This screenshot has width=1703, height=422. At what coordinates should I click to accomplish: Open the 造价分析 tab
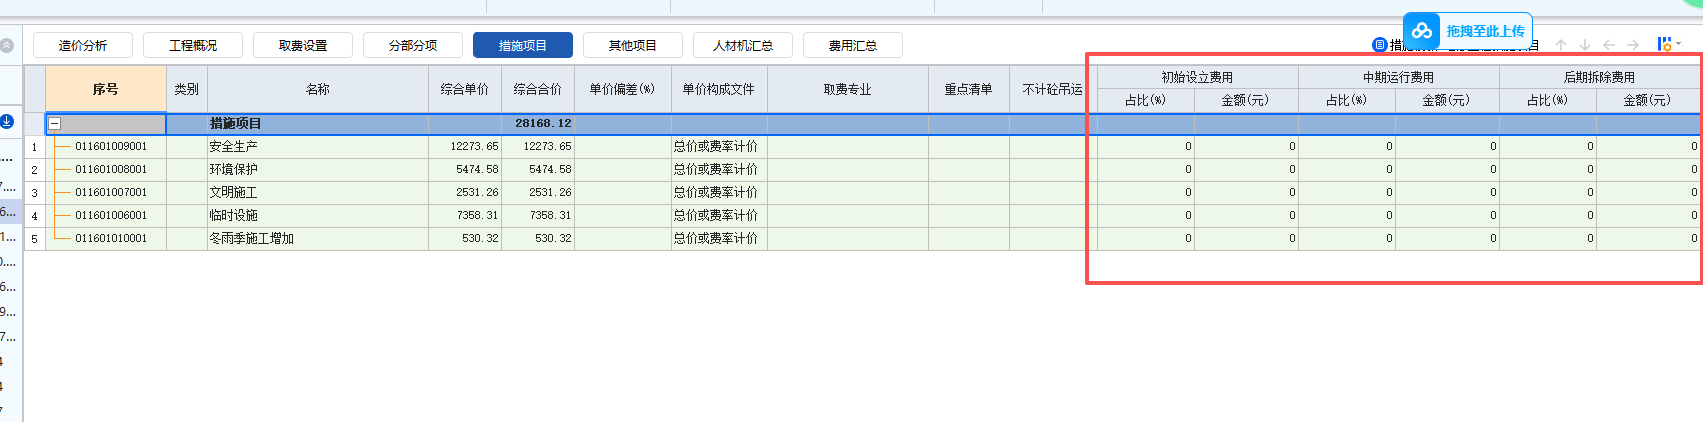(x=83, y=45)
